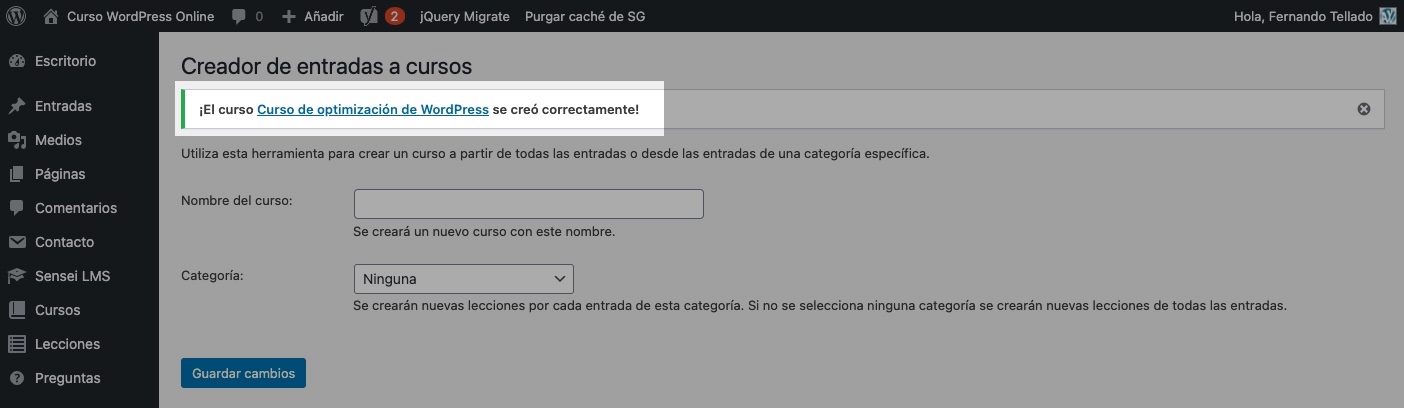Click the Yoast SEO icon with notifications
1404x408 pixels.
pos(368,16)
